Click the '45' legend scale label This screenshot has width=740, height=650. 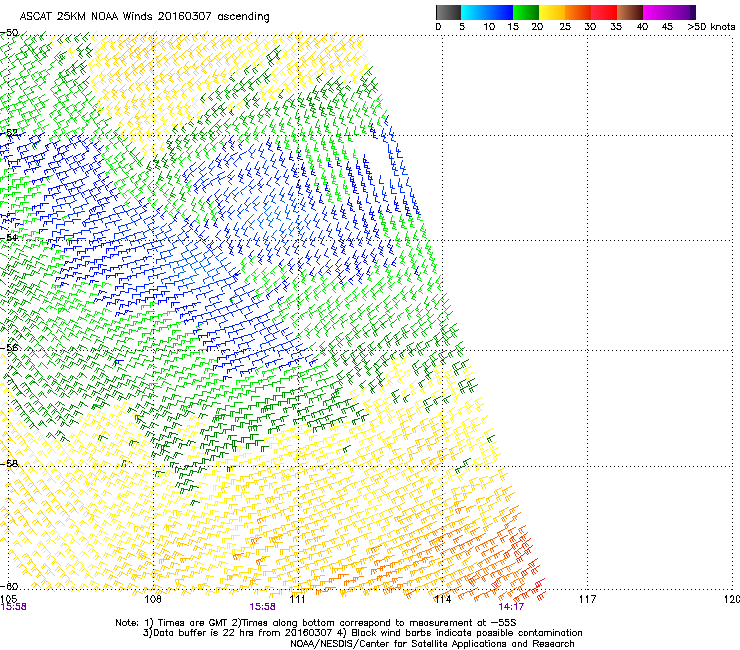(667, 27)
